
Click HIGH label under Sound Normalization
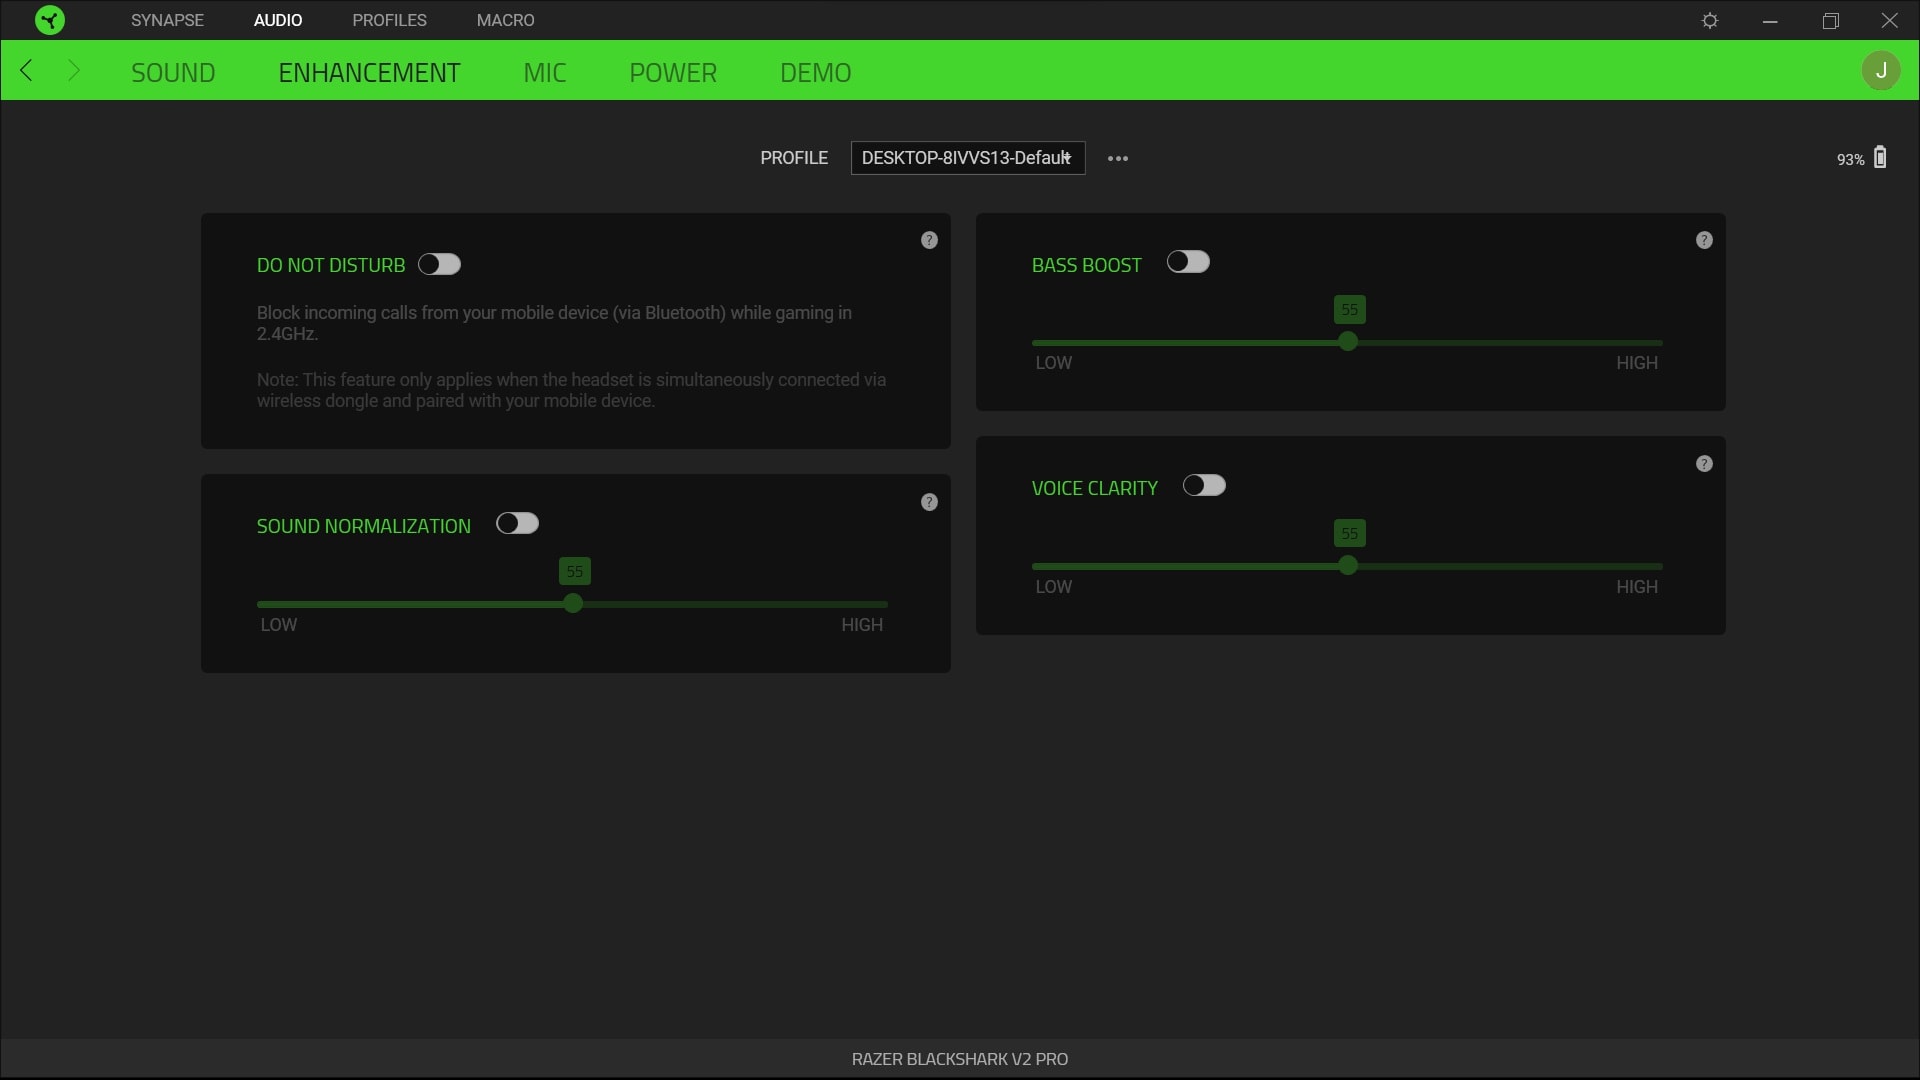[x=862, y=625]
